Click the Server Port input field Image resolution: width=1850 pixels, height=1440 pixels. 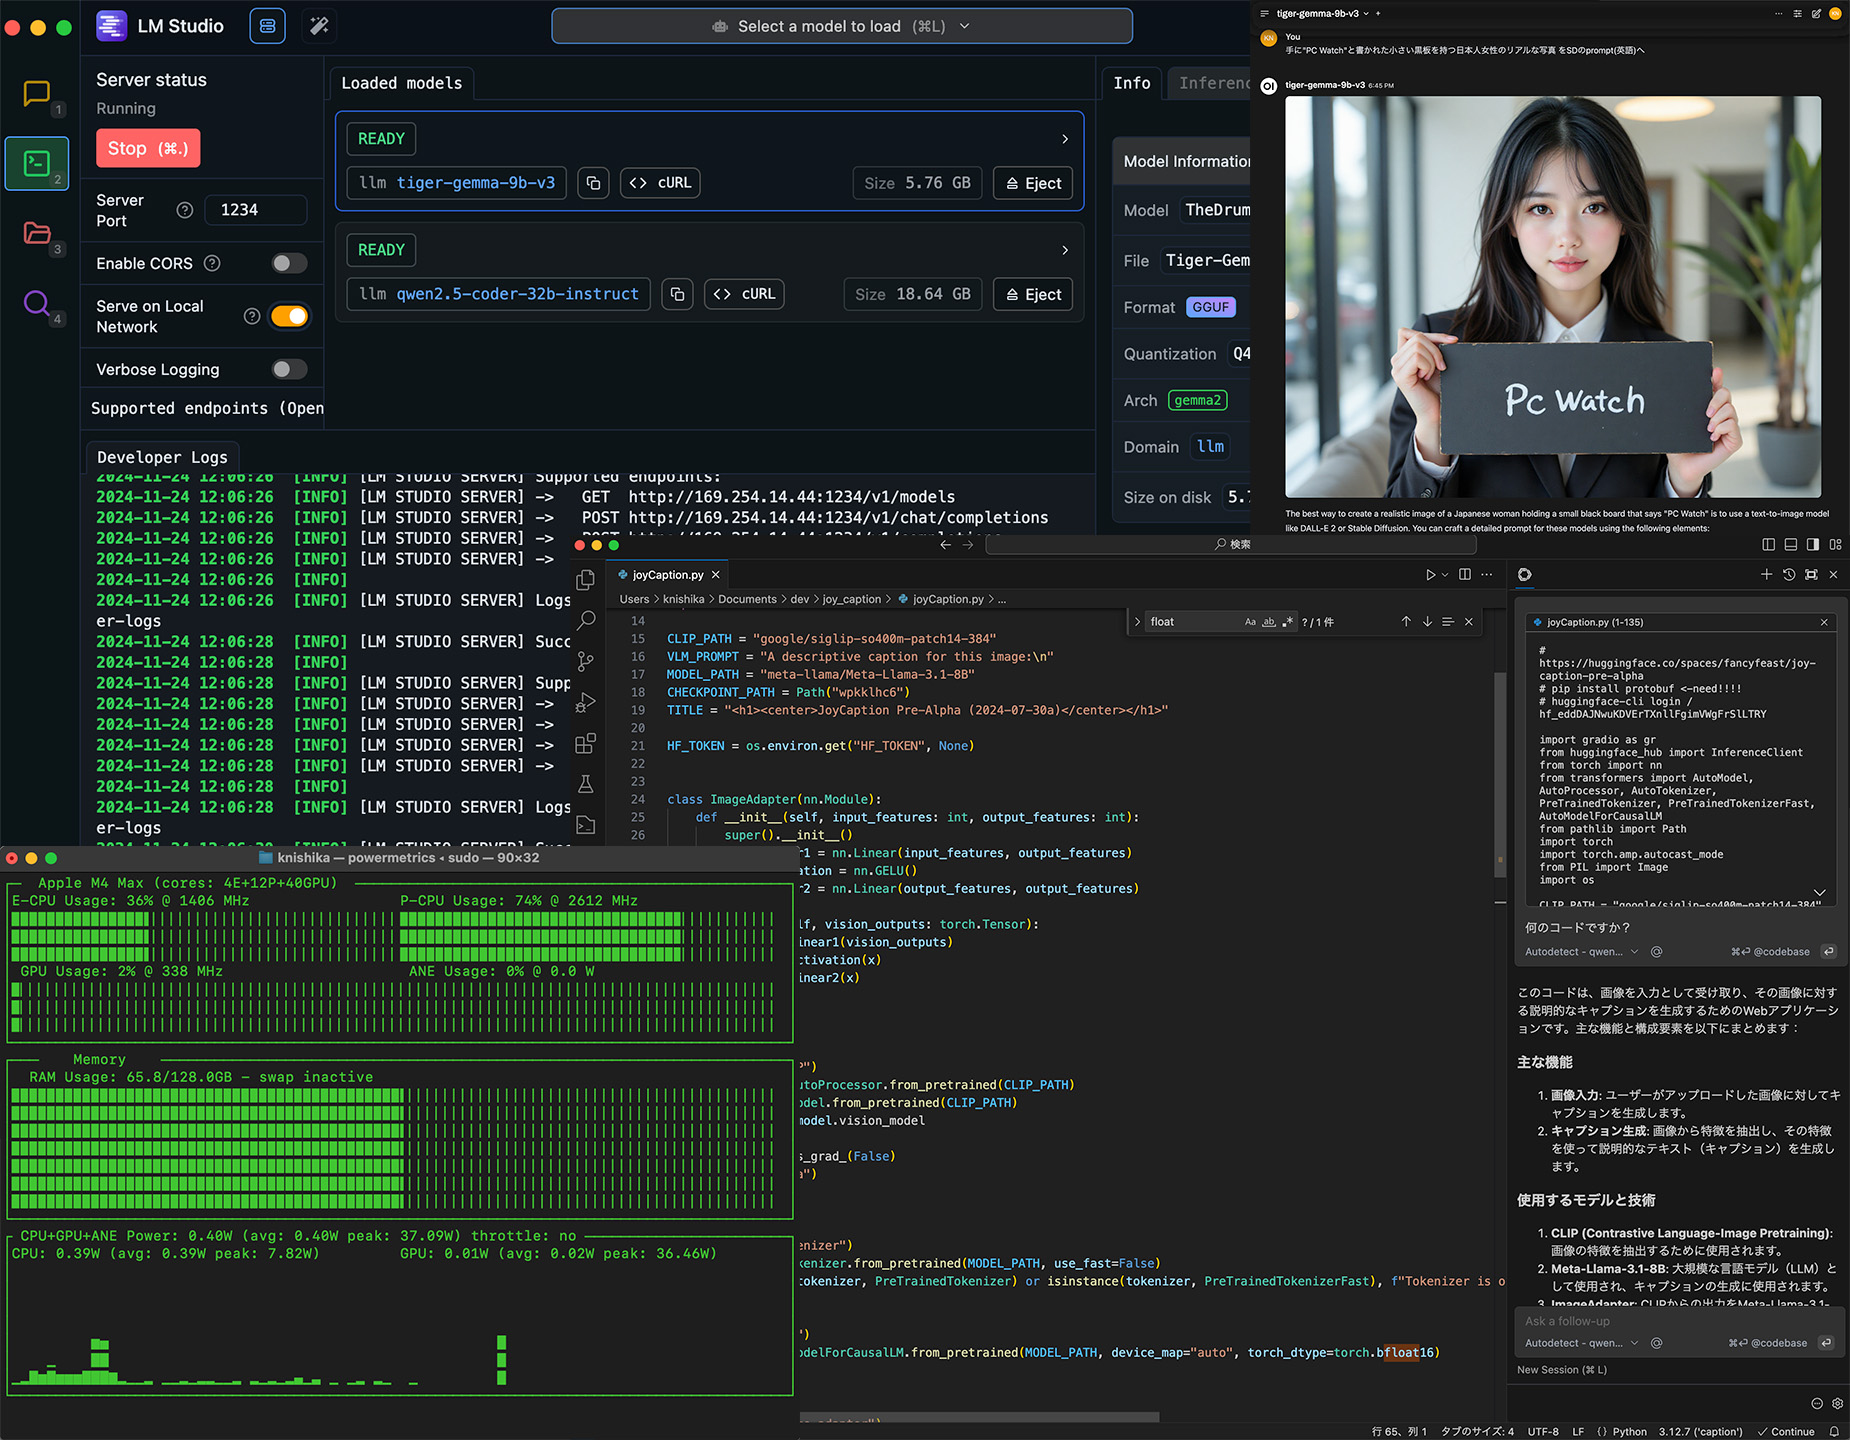click(x=255, y=210)
